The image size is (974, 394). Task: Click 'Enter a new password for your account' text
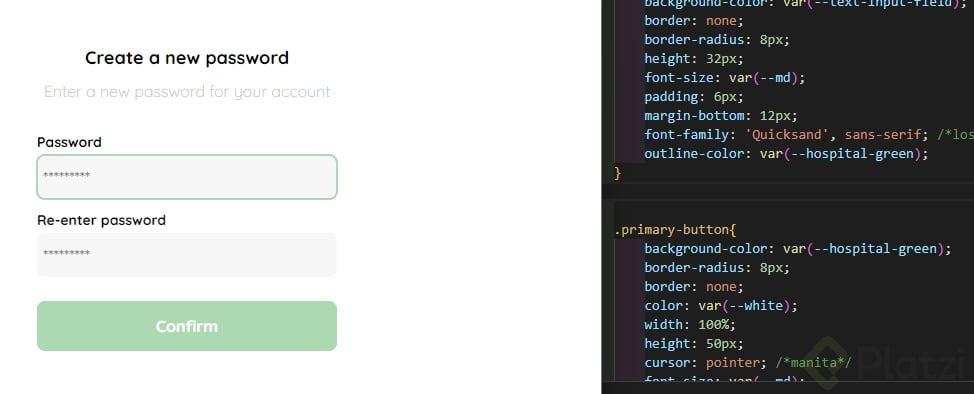pyautogui.click(x=187, y=92)
